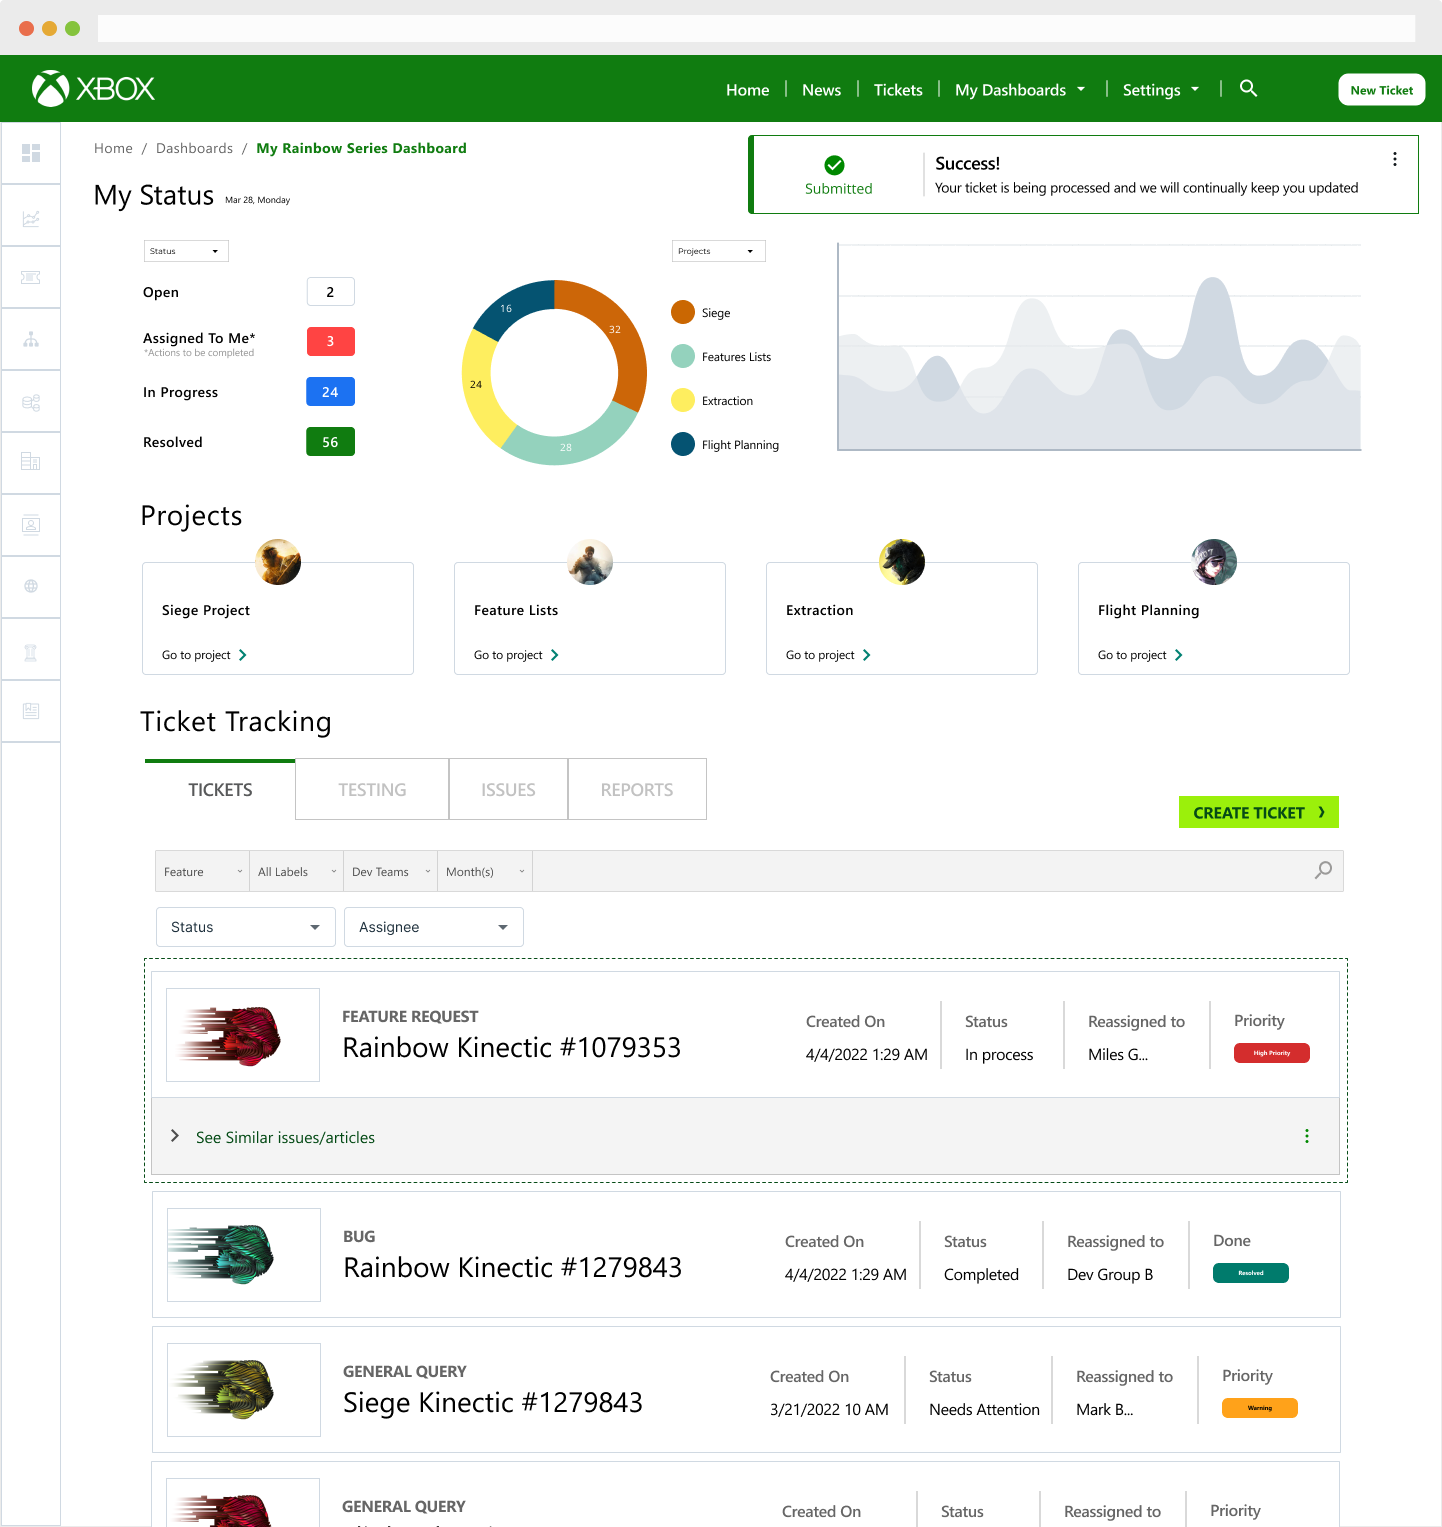The height and width of the screenshot is (1527, 1442).
Task: Switch to the REPORTS tab
Action: (637, 790)
